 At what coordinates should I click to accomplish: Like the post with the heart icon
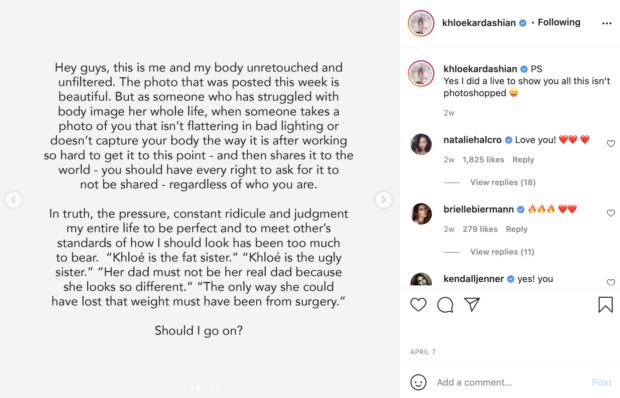[x=418, y=305]
